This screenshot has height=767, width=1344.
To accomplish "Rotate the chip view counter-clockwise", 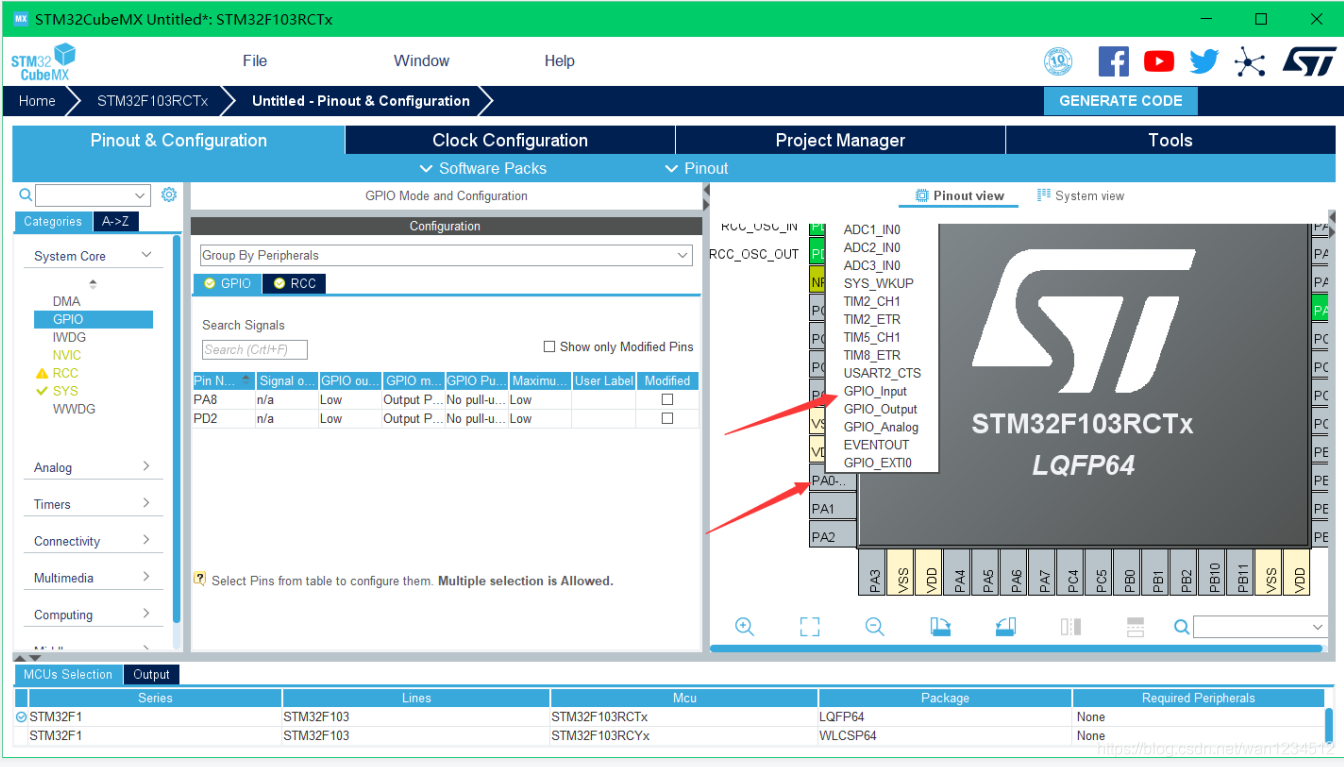I will 1006,627.
